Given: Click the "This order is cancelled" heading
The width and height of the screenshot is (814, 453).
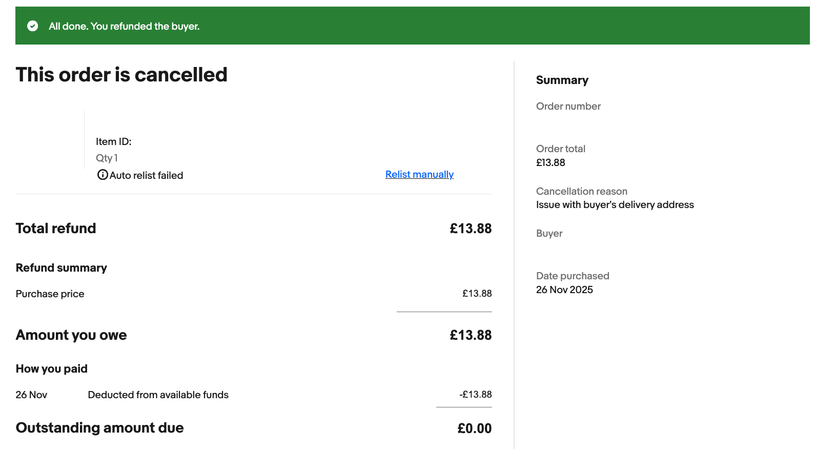Looking at the screenshot, I should pos(121,75).
